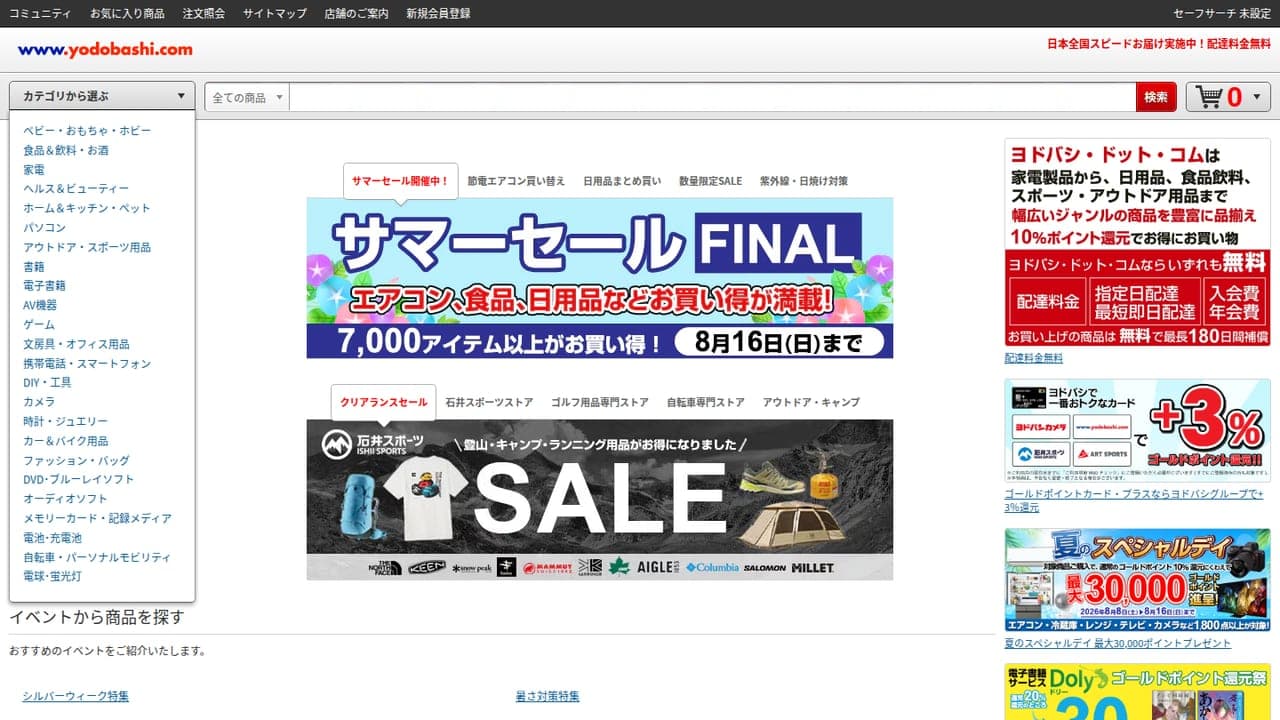This screenshot has height=720, width=1280.
Task: Select category 食品＆飲料・お酒
Action: pos(66,150)
